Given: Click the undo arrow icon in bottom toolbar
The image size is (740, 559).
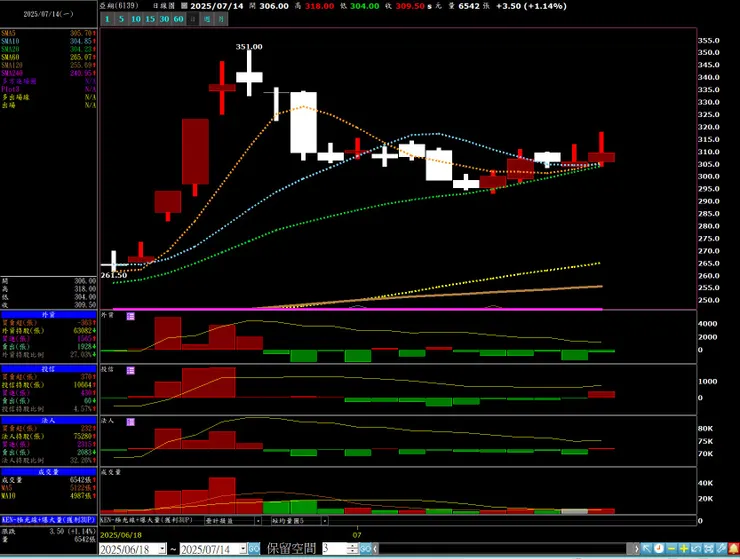Looking at the screenshot, I should [x=696, y=549].
